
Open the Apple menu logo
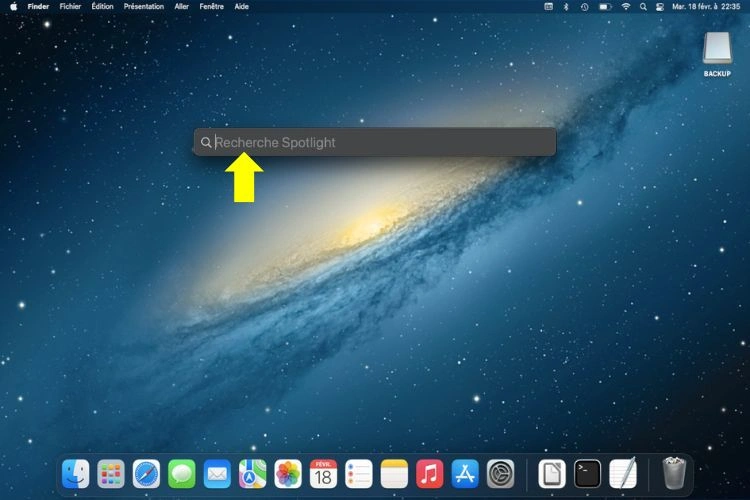point(13,7)
